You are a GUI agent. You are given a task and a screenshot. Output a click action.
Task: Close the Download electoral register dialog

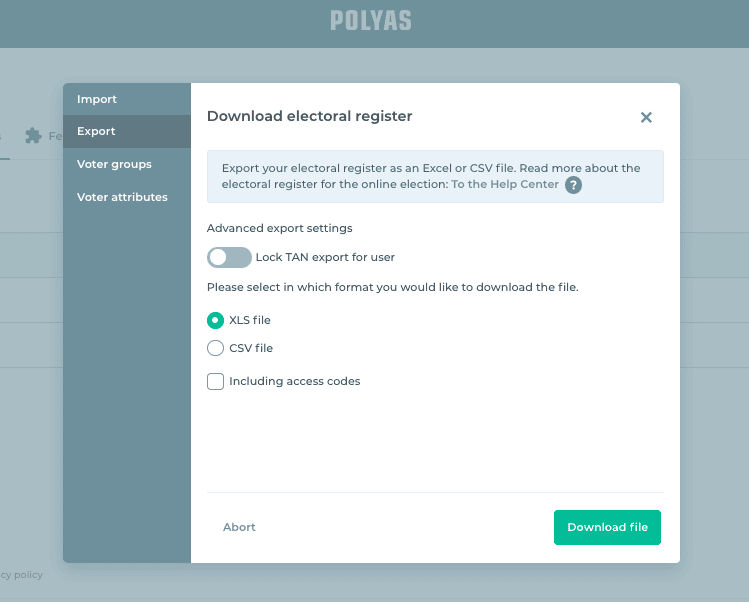point(646,117)
